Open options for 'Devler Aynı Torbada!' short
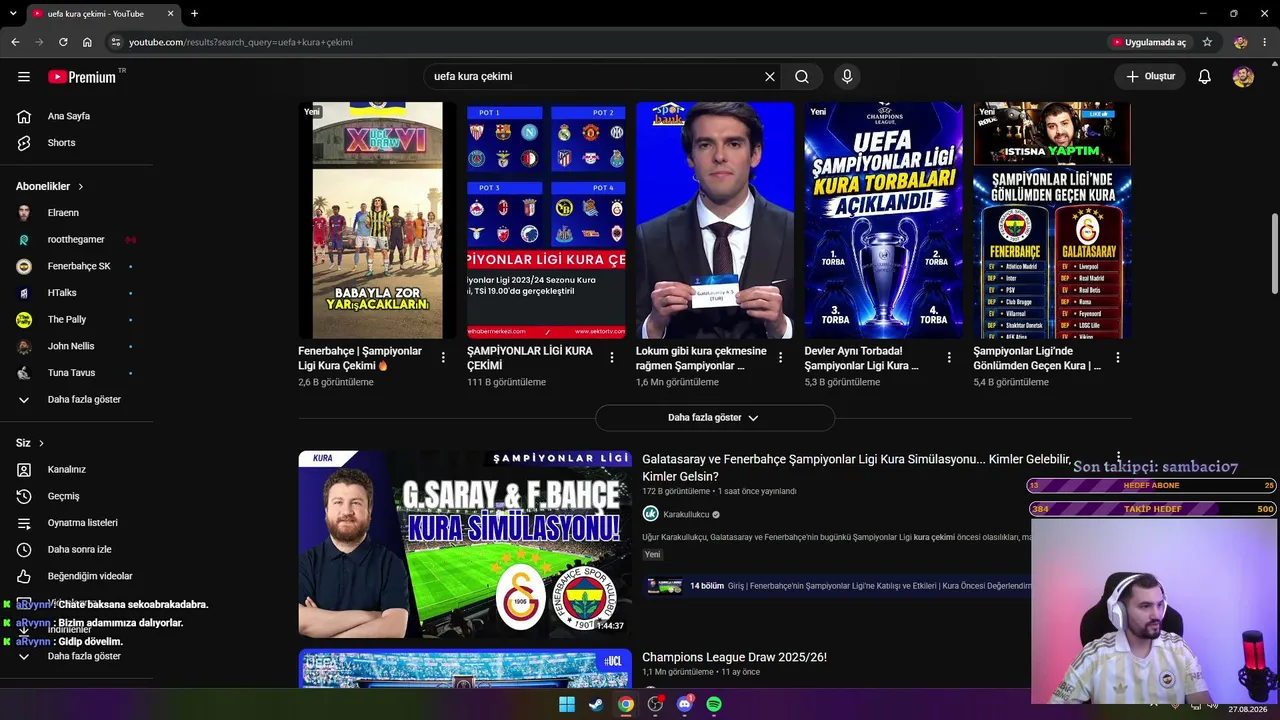1280x720 pixels. pos(950,357)
